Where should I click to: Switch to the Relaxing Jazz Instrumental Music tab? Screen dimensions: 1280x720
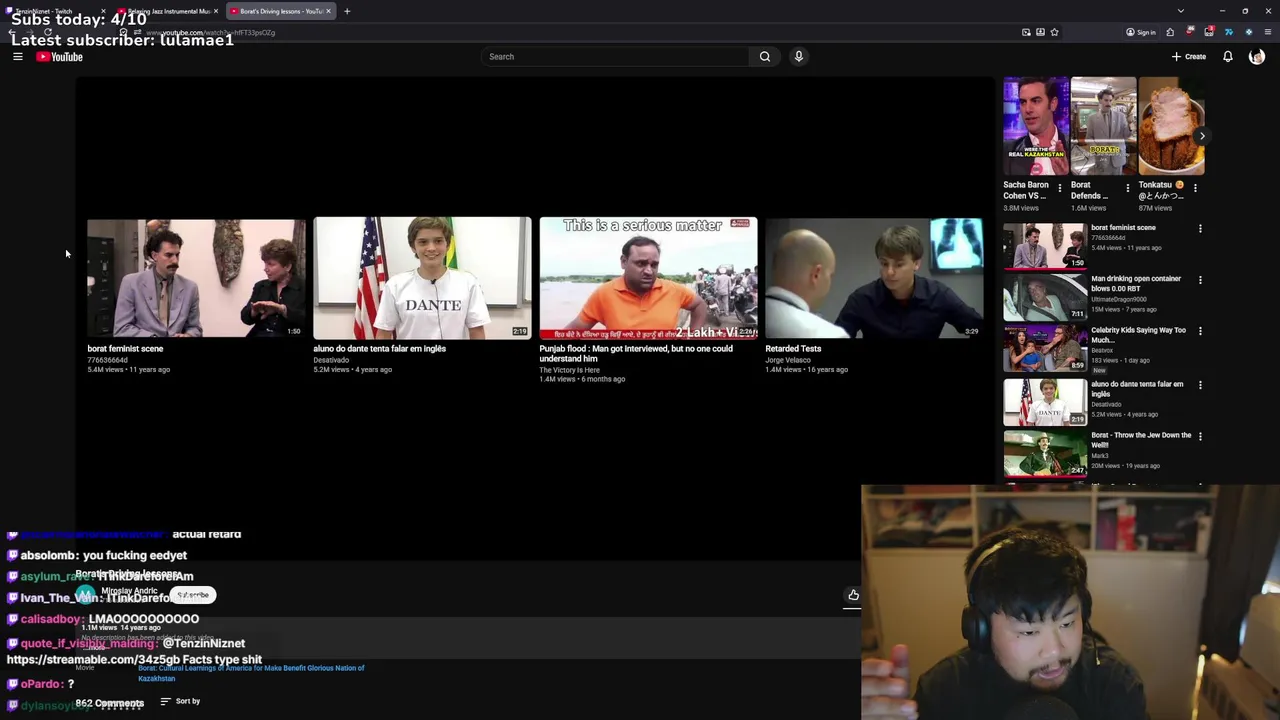point(166,11)
